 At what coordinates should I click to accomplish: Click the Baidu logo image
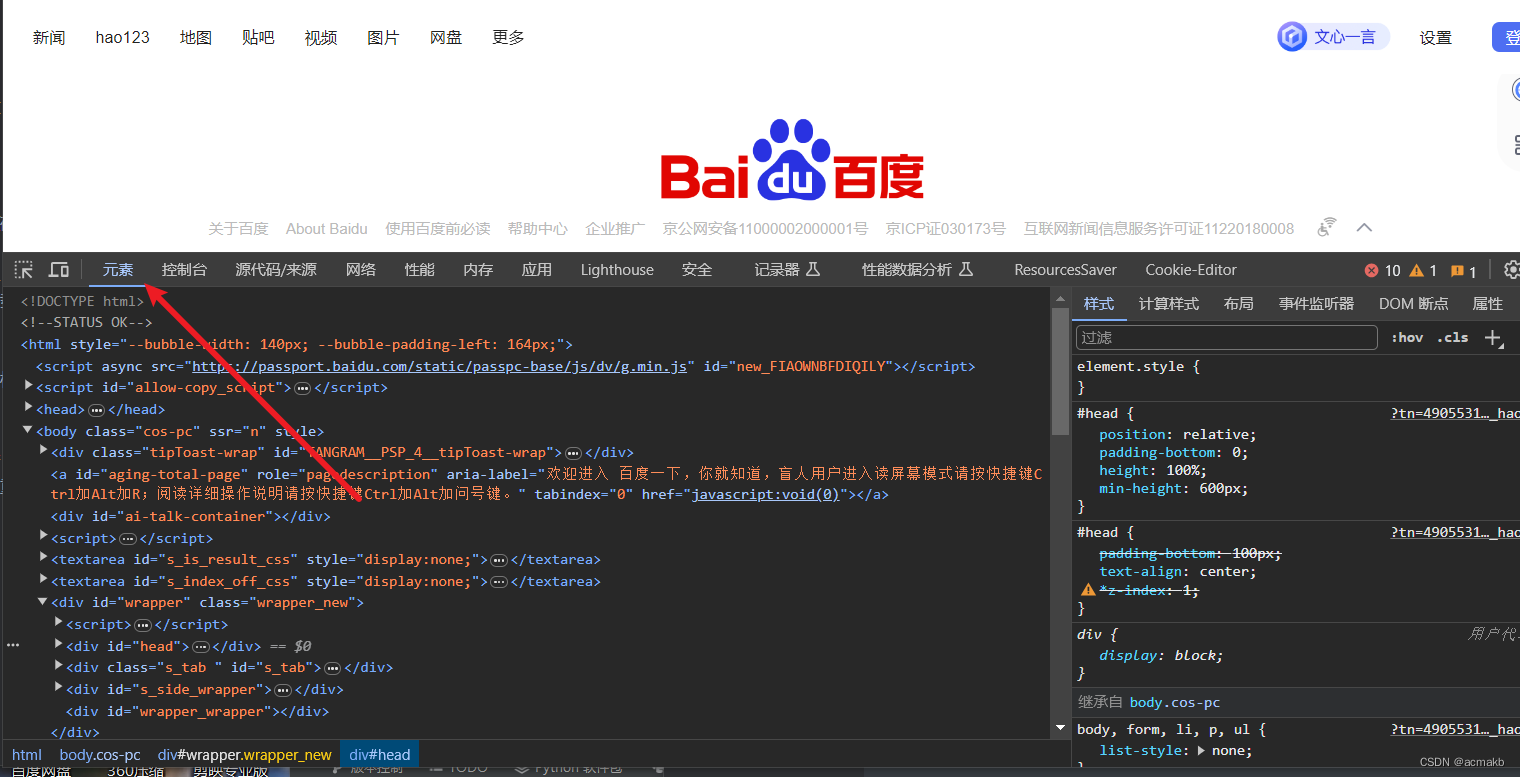pos(792,160)
